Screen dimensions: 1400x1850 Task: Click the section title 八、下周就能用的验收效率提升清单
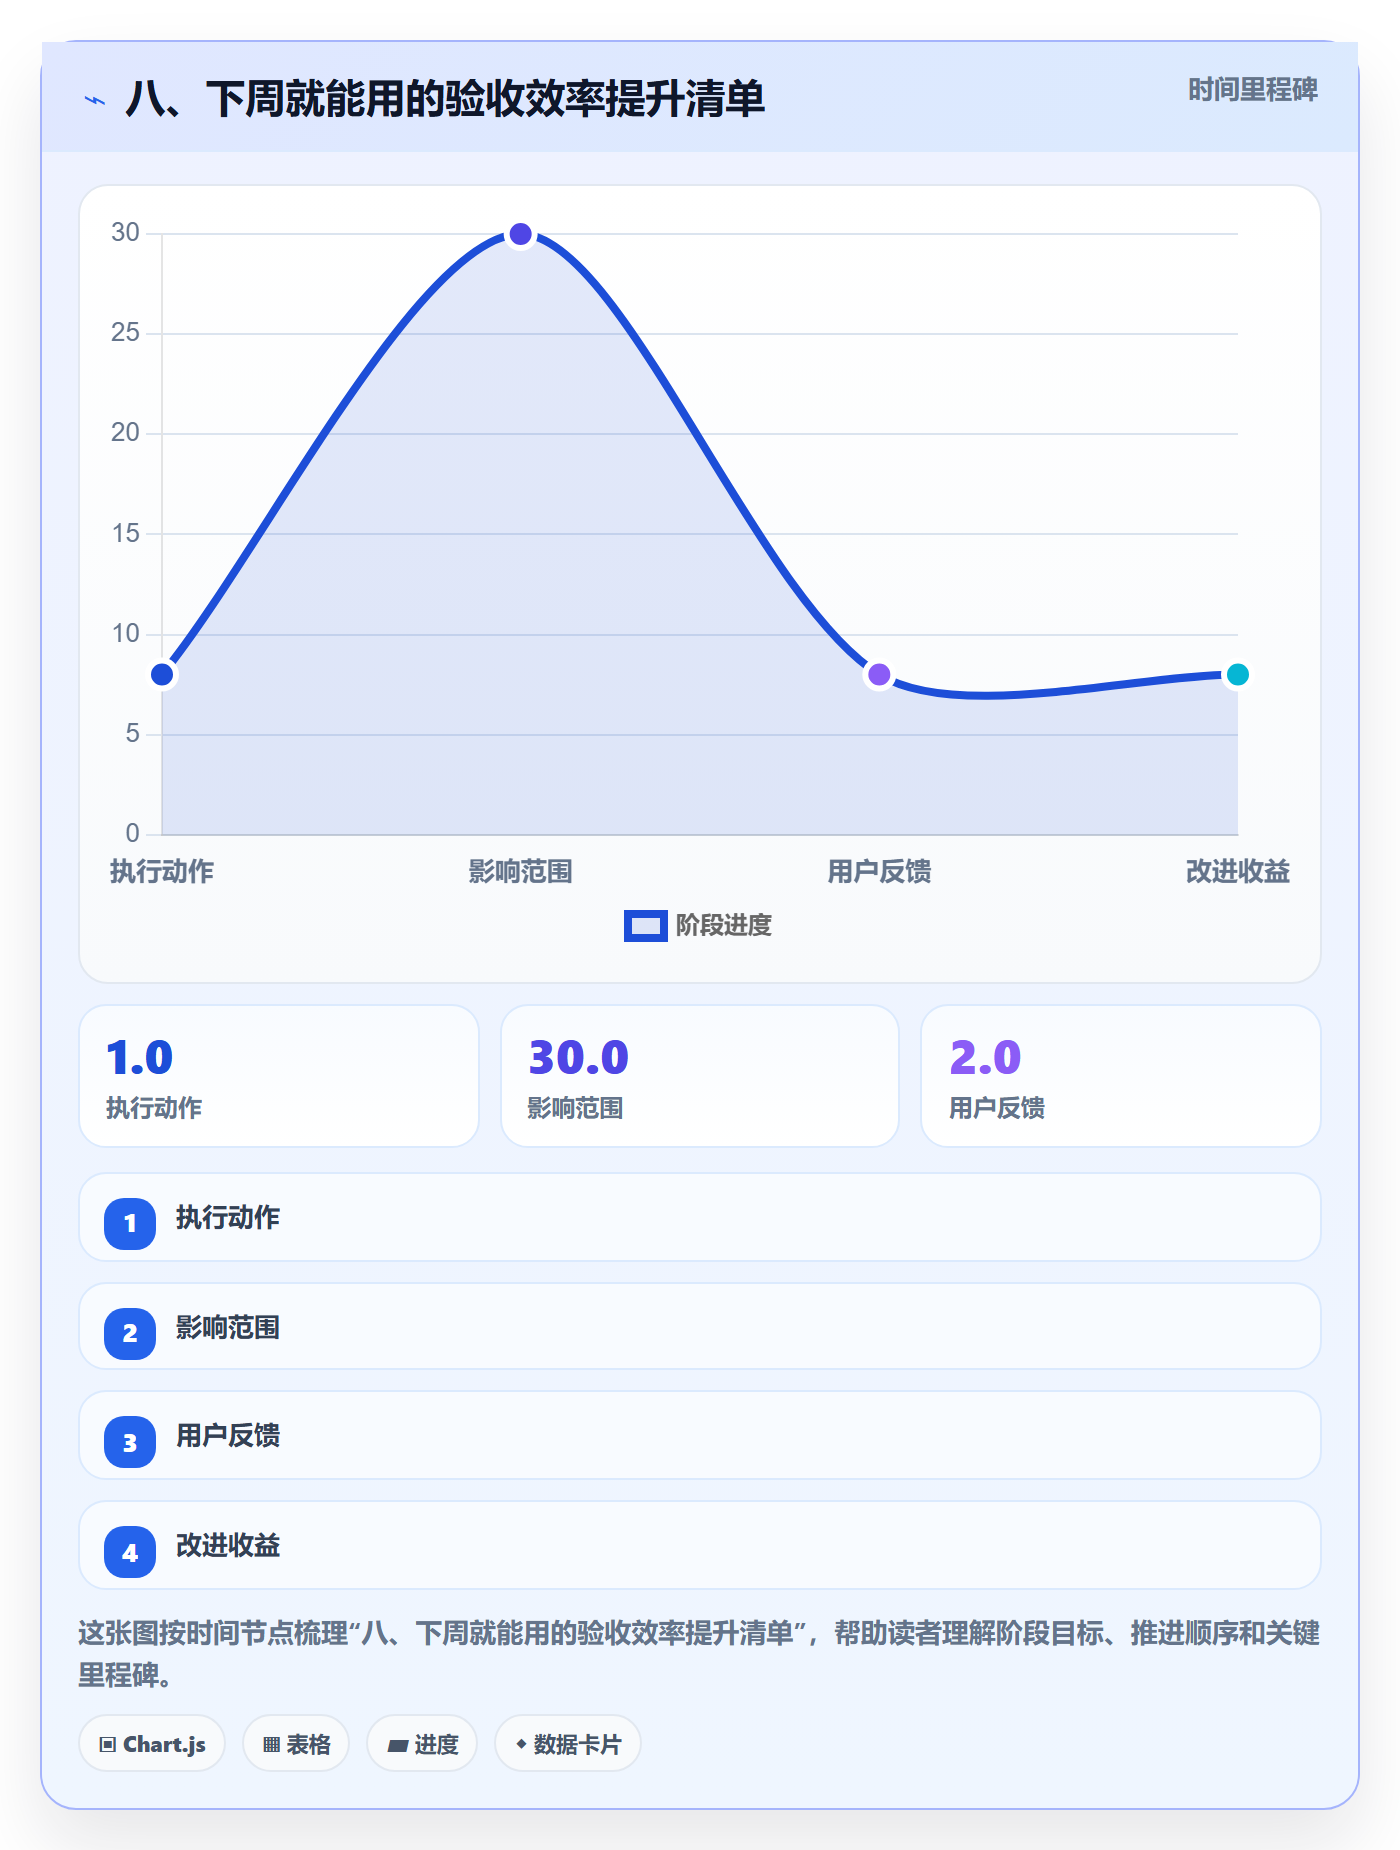click(445, 99)
